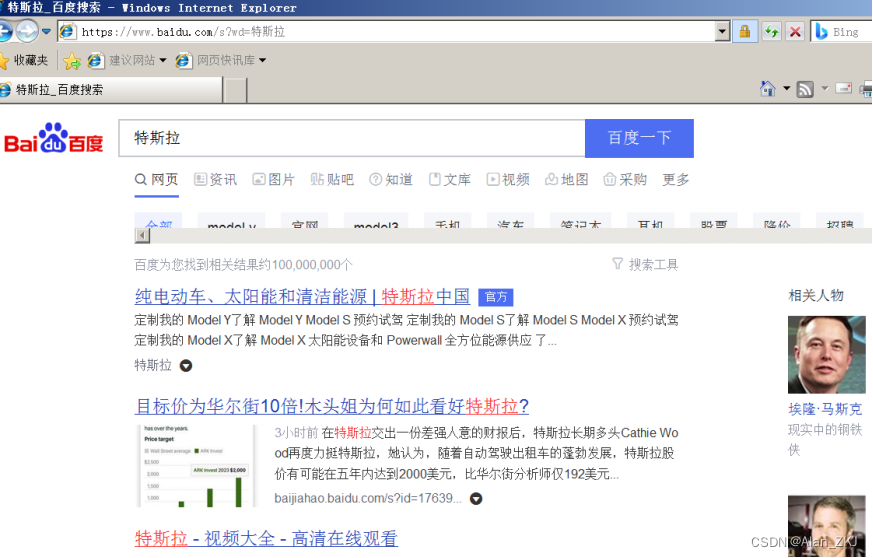Select the 特斯拉_百度搜索 browser tab
Viewport: 873px width, 558px height.
[x=111, y=90]
